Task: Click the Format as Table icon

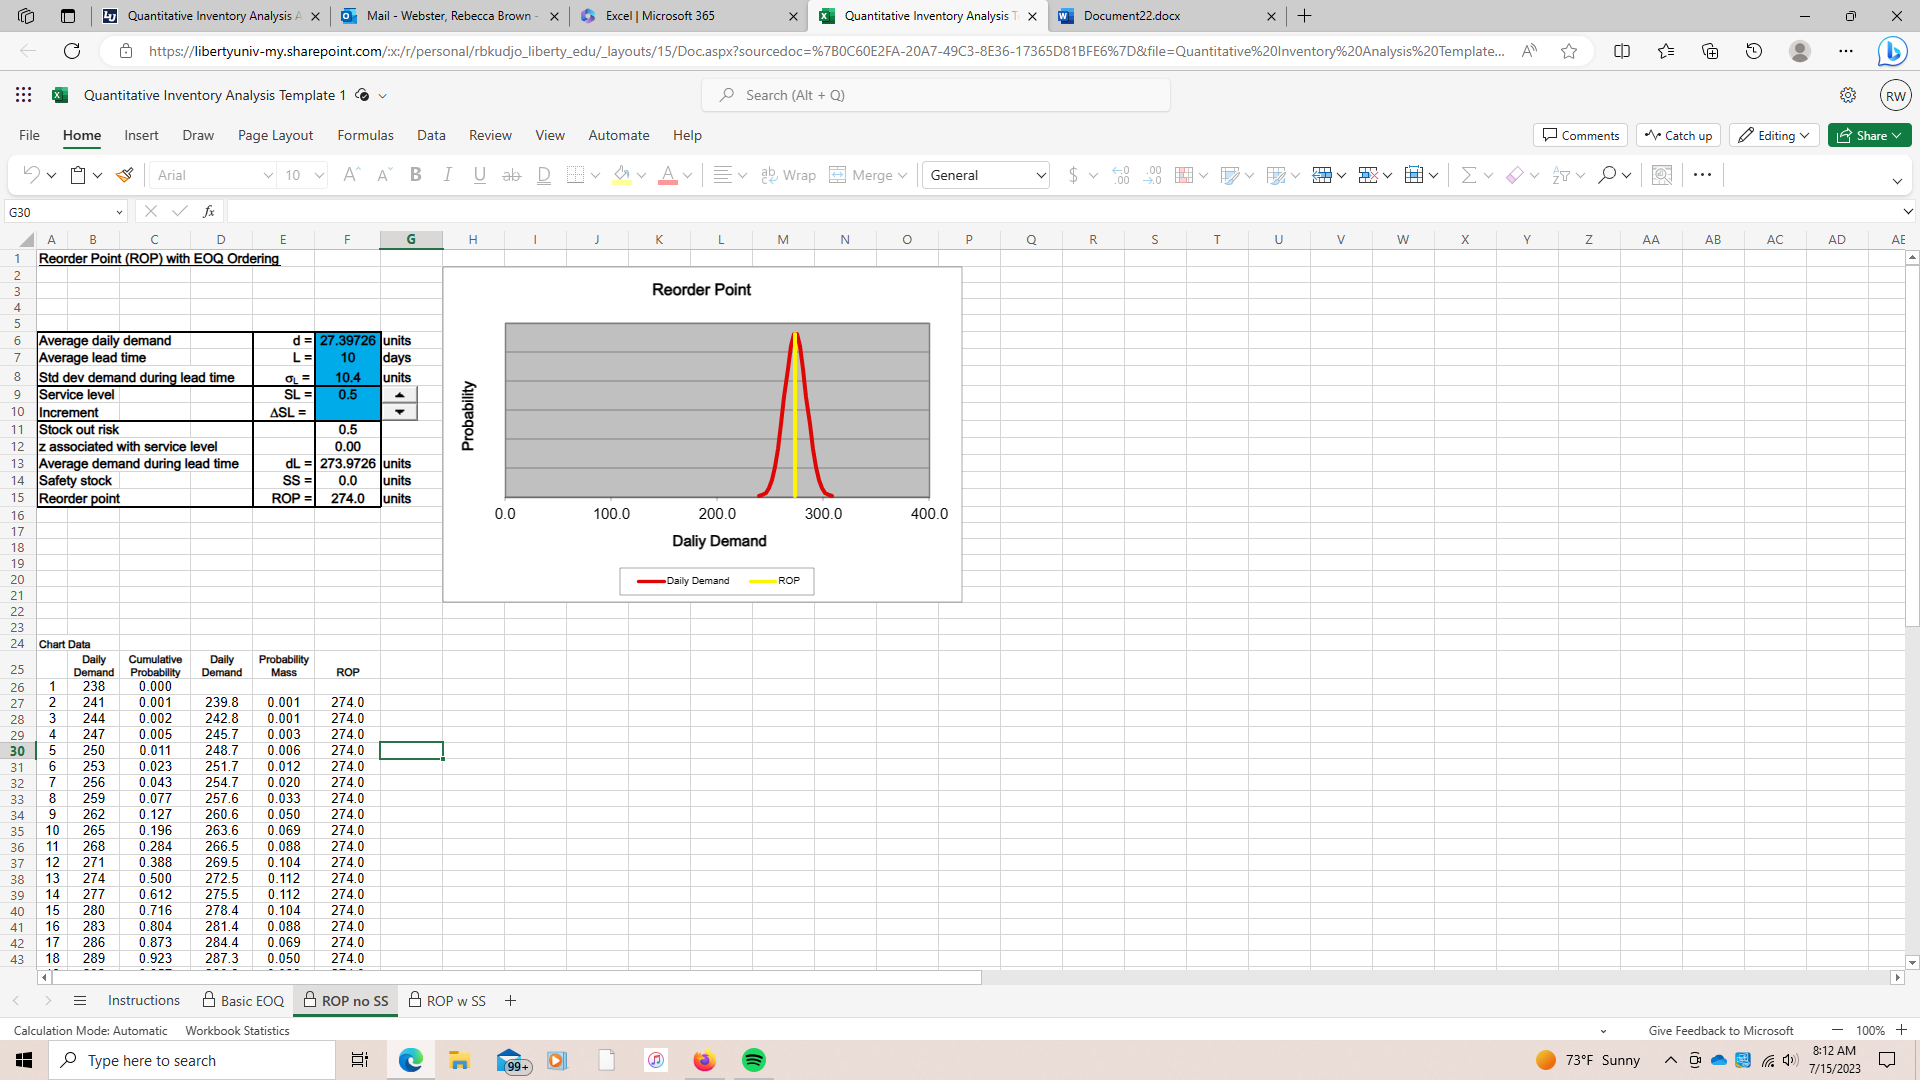Action: tap(1230, 175)
